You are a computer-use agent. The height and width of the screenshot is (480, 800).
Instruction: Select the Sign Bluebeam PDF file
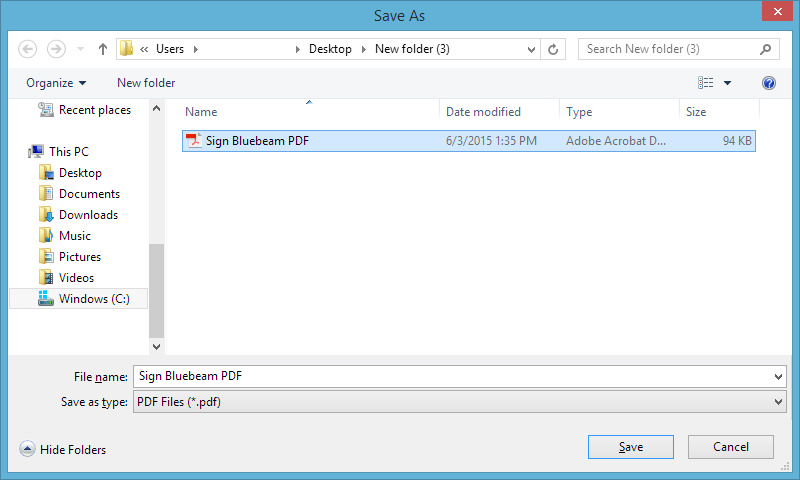pyautogui.click(x=468, y=141)
